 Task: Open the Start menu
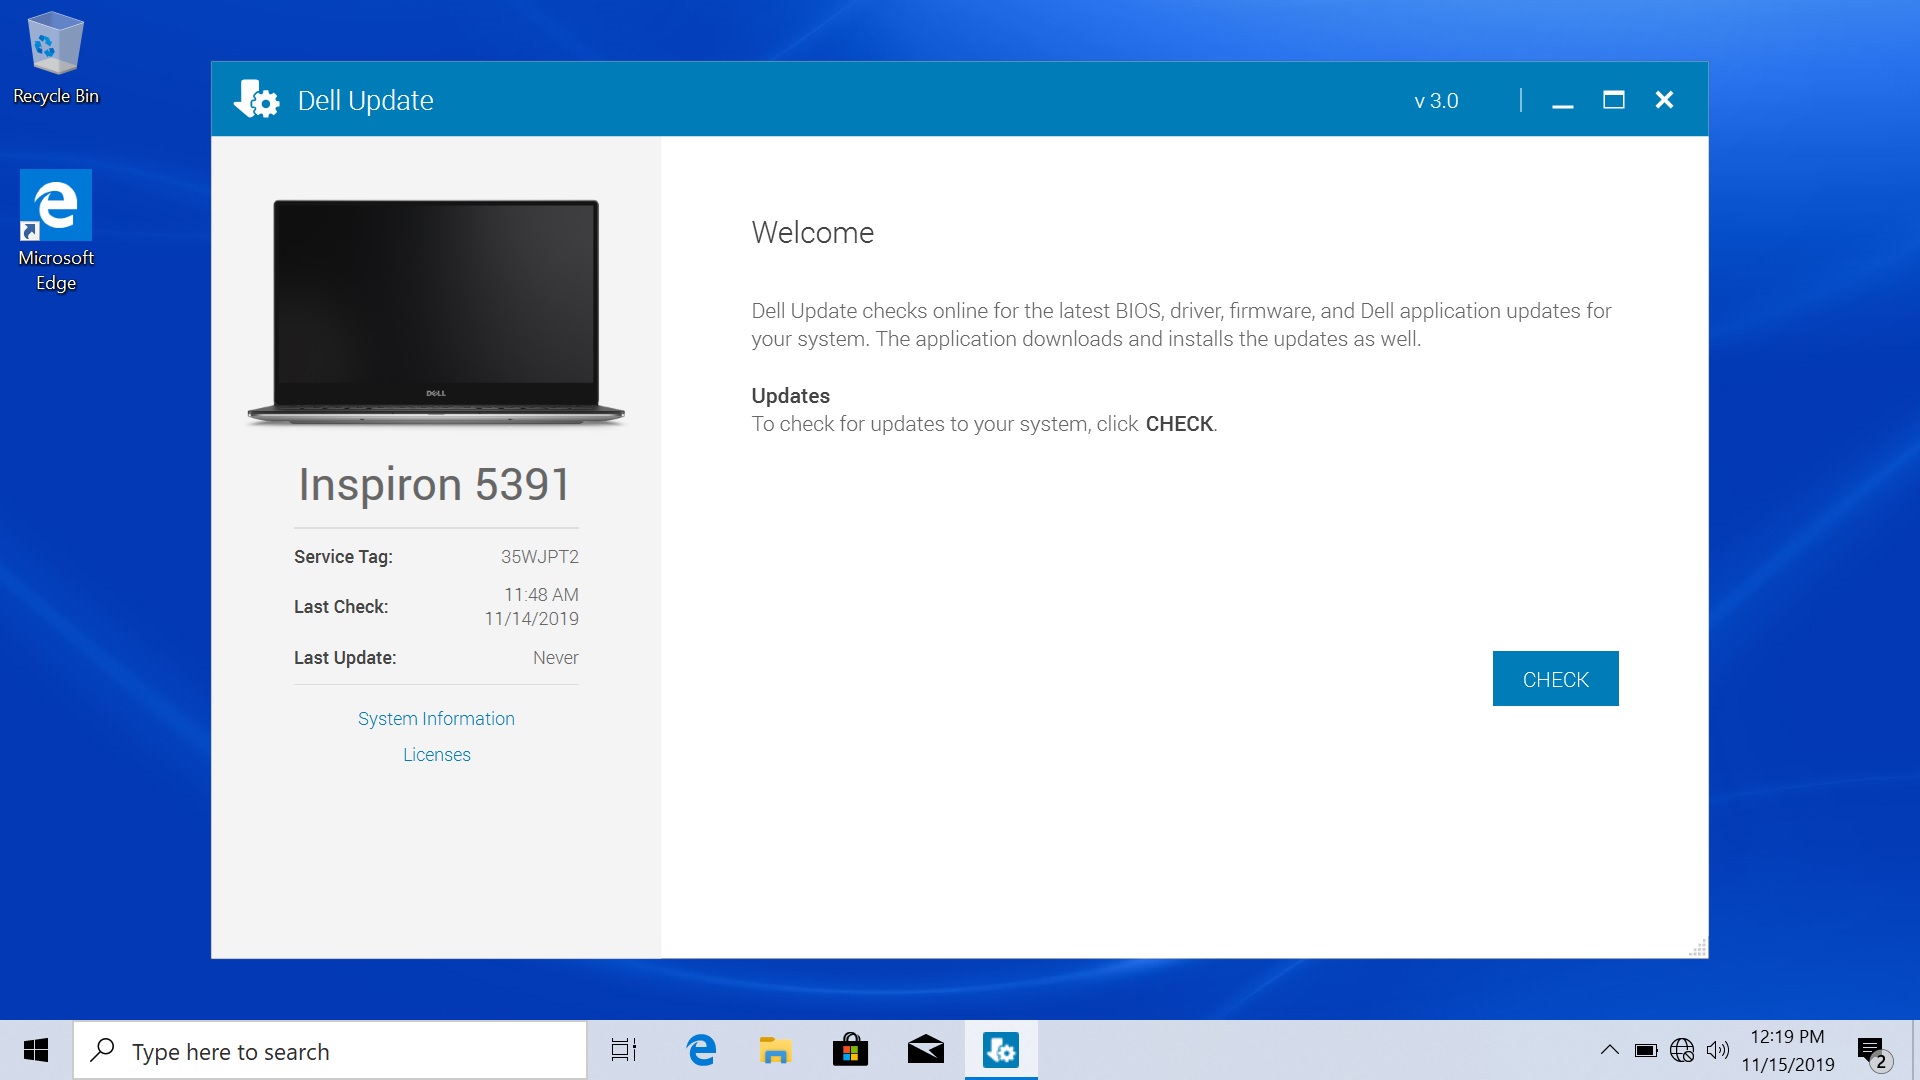click(x=36, y=1050)
